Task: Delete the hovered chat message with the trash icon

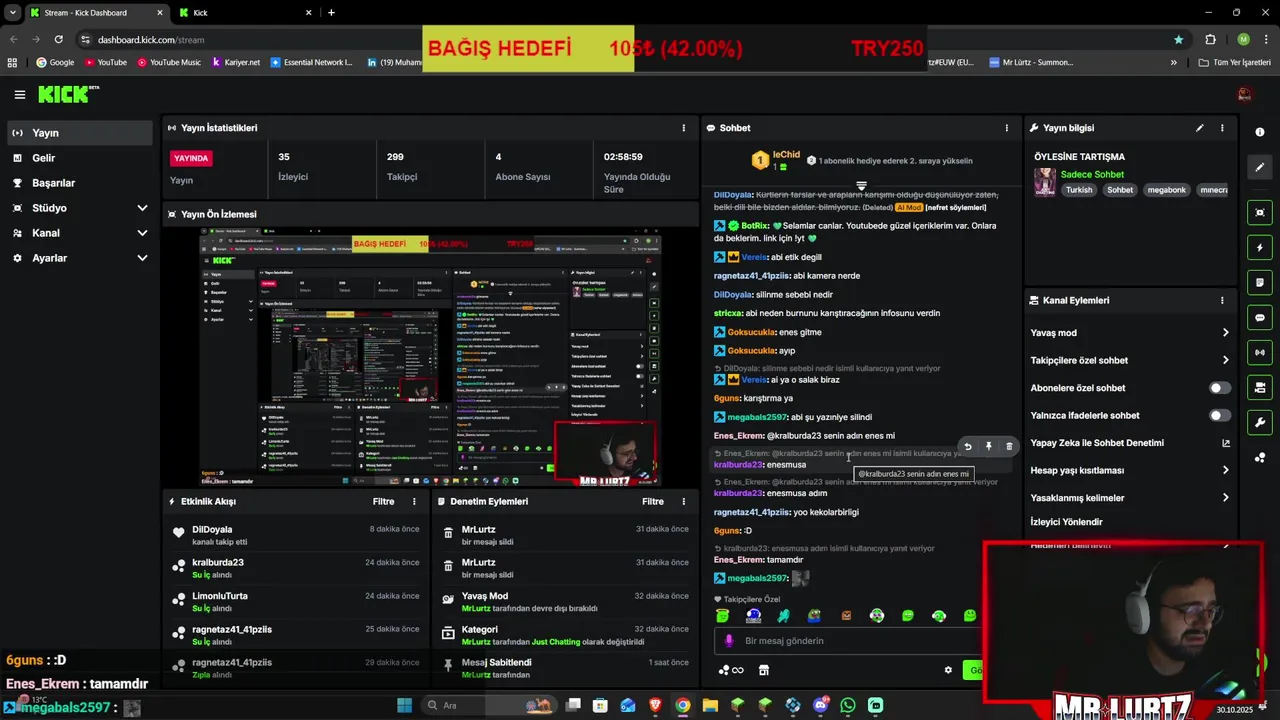Action: tap(1009, 447)
